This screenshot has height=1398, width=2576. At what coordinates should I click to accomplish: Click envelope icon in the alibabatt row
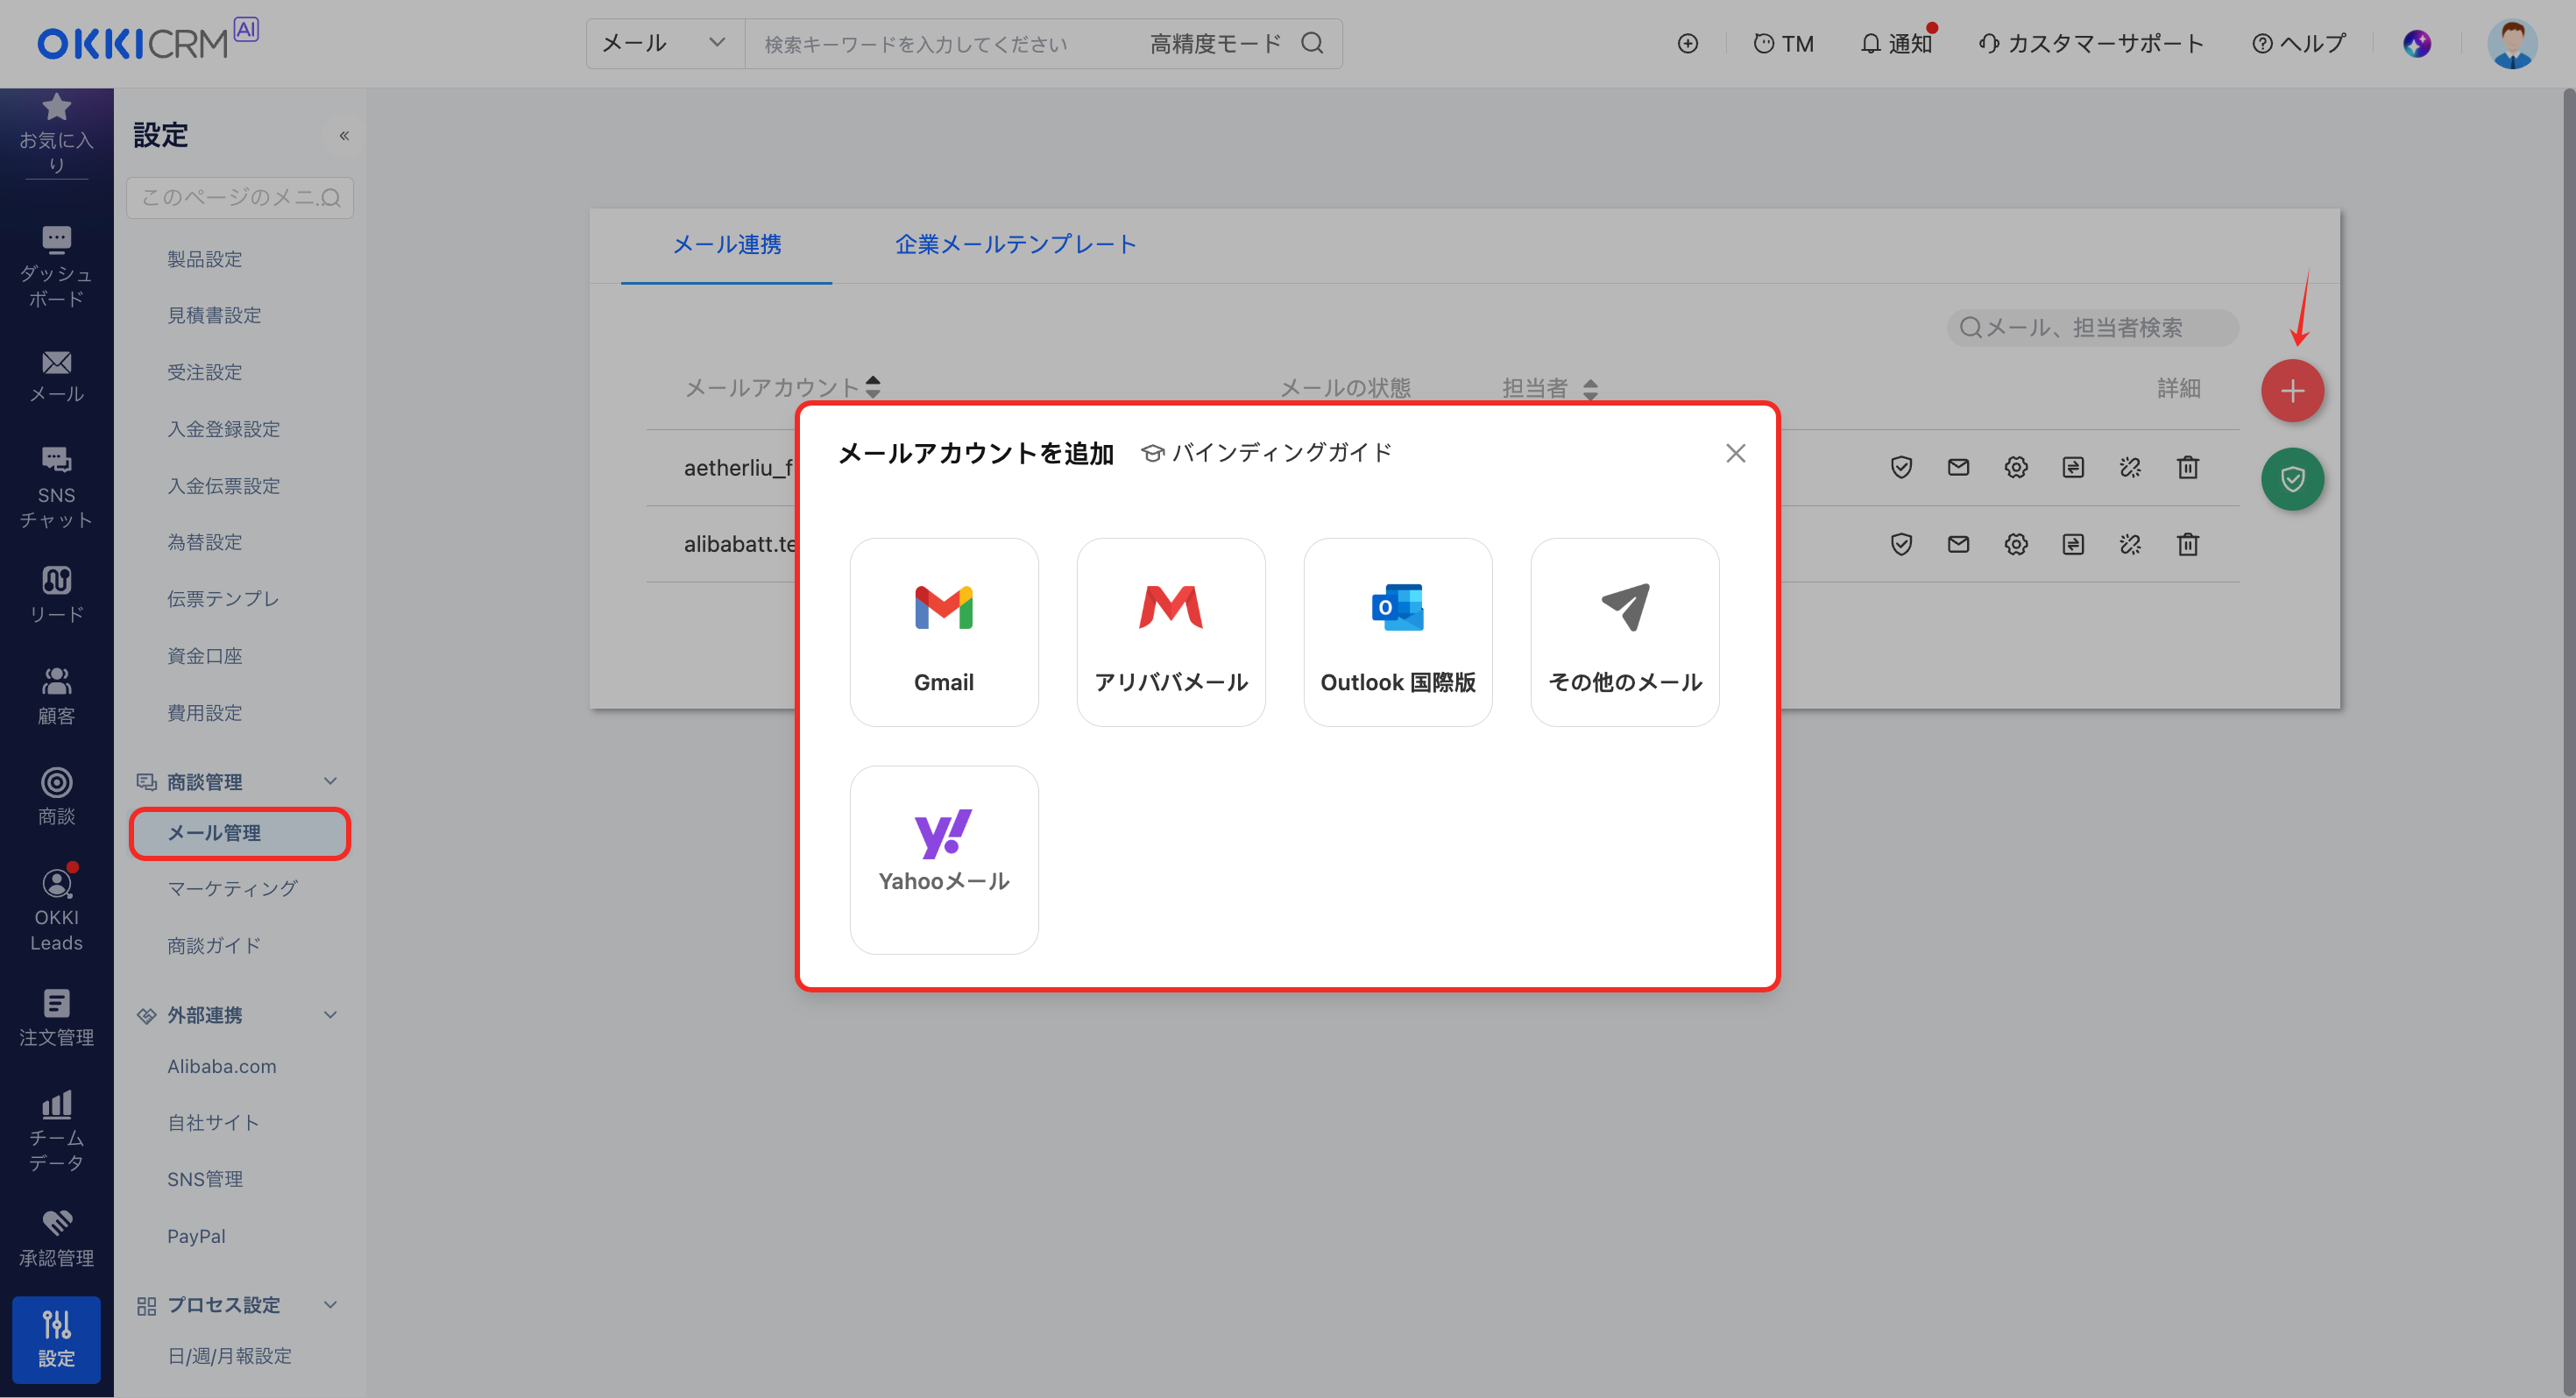pyautogui.click(x=1958, y=544)
